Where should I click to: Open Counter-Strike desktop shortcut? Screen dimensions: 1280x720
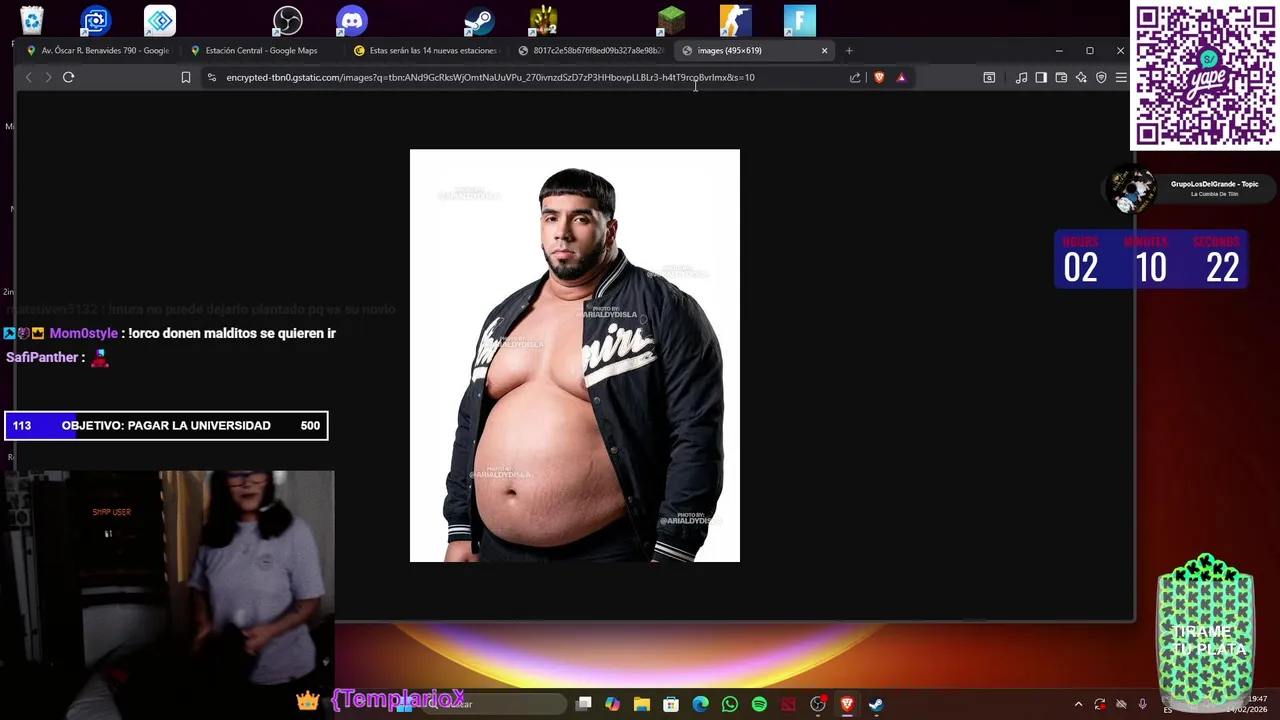click(735, 20)
